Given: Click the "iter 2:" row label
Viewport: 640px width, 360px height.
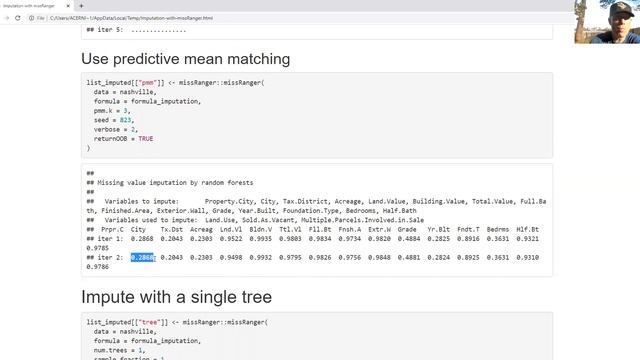Looking at the screenshot, I should (110, 258).
